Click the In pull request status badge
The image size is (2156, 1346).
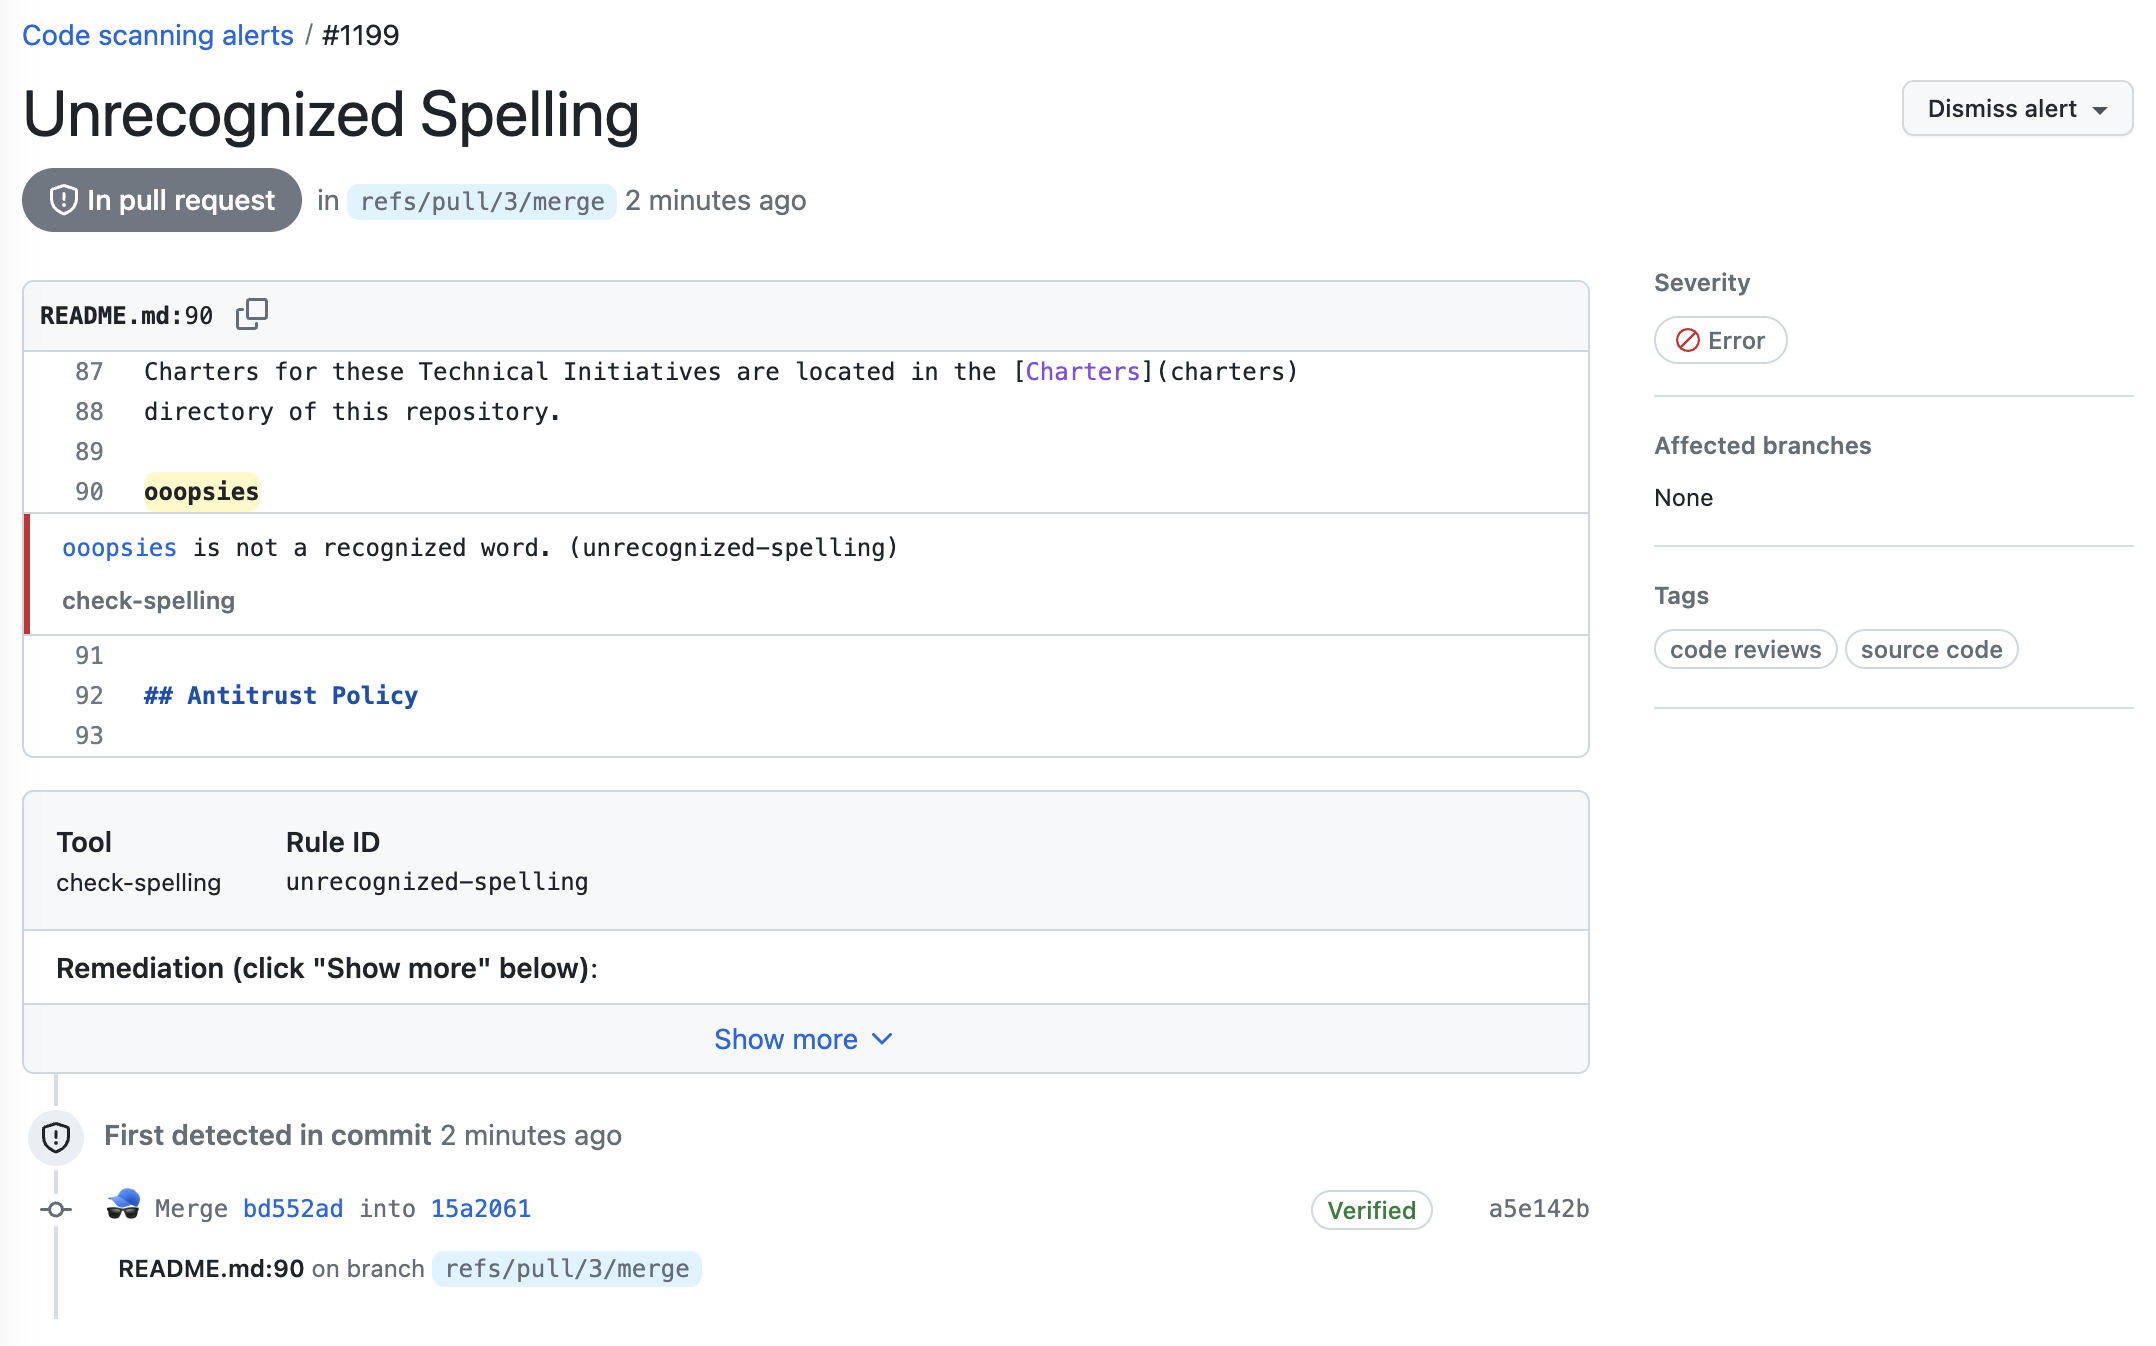point(162,200)
